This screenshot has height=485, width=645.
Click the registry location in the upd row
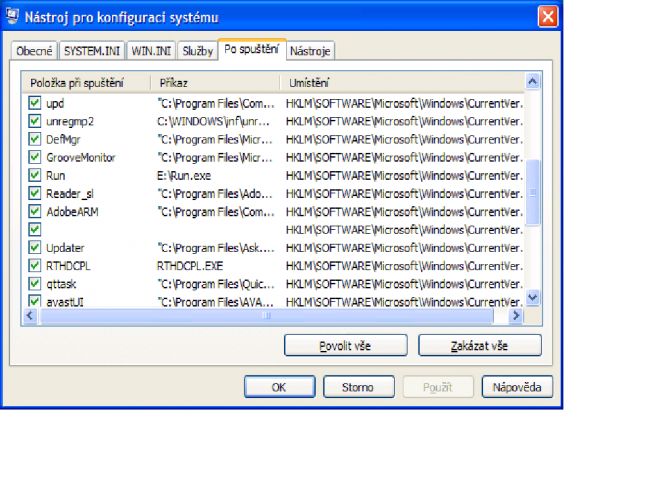coord(404,103)
